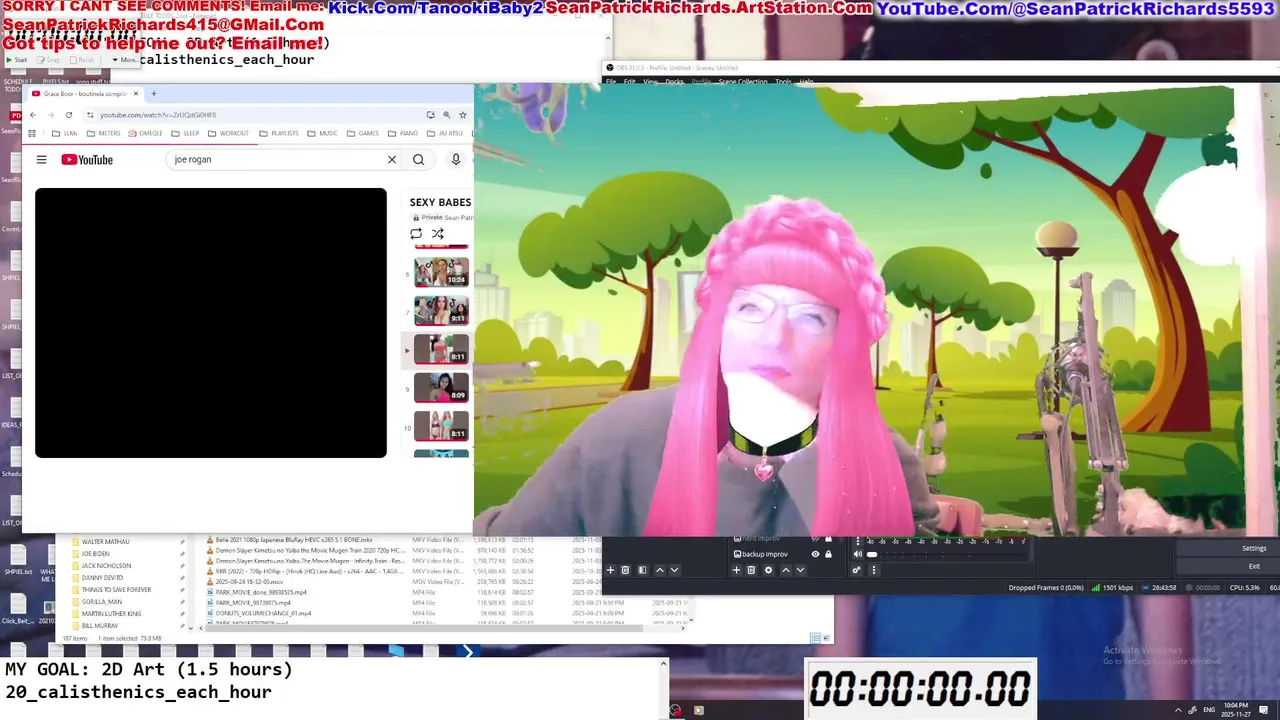Add a new scene in OBS
The width and height of the screenshot is (1280, 720).
click(611, 570)
